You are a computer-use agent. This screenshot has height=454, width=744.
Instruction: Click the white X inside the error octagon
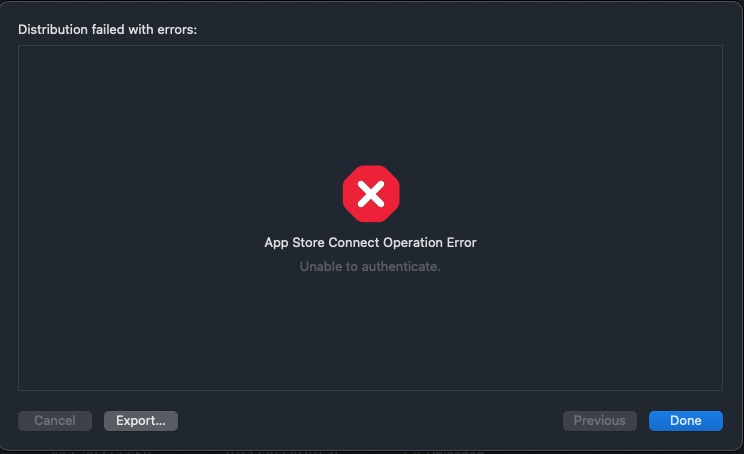371,194
